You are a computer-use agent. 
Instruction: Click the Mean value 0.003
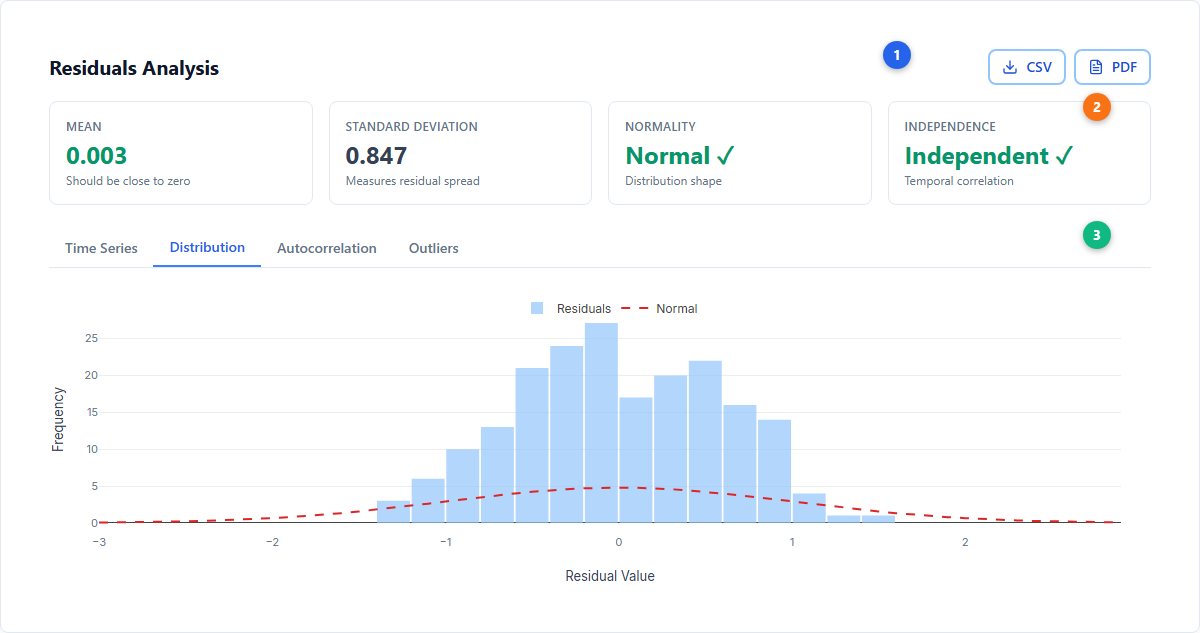96,156
